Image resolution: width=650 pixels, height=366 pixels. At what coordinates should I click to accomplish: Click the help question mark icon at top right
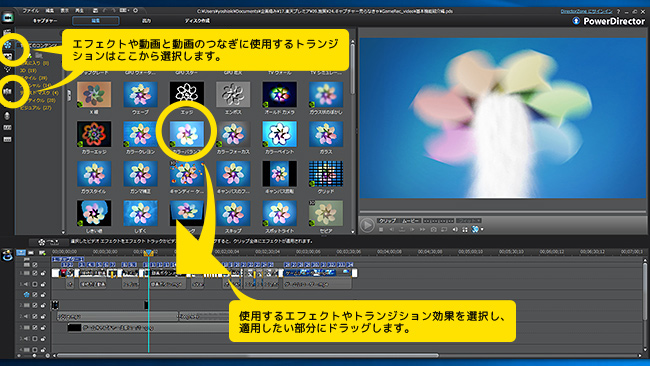[618, 11]
